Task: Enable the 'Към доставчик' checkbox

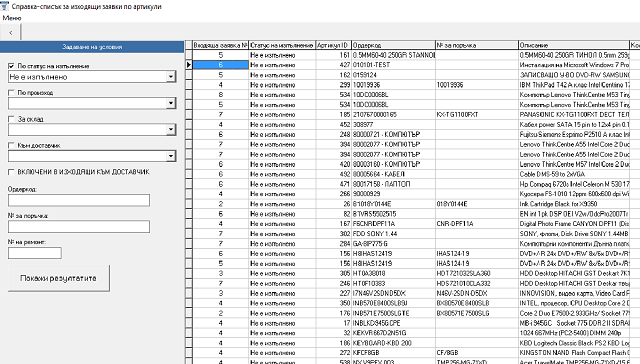Action: pyautogui.click(x=11, y=145)
